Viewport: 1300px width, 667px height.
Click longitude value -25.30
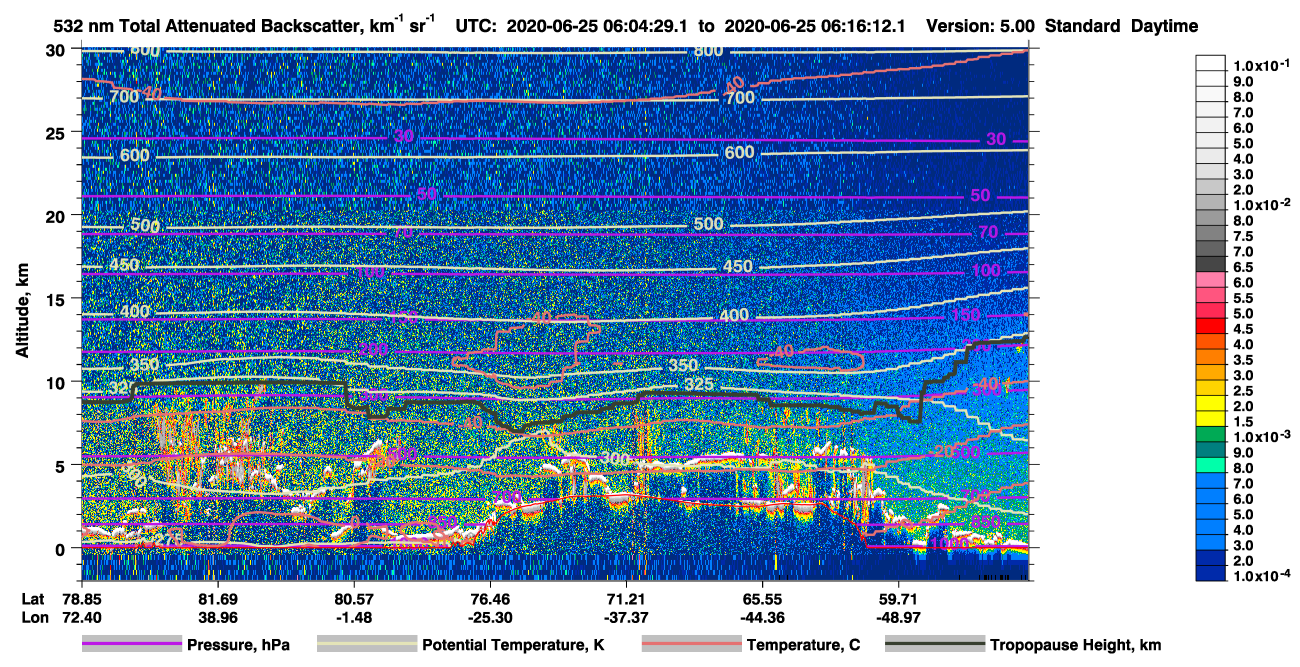(489, 617)
